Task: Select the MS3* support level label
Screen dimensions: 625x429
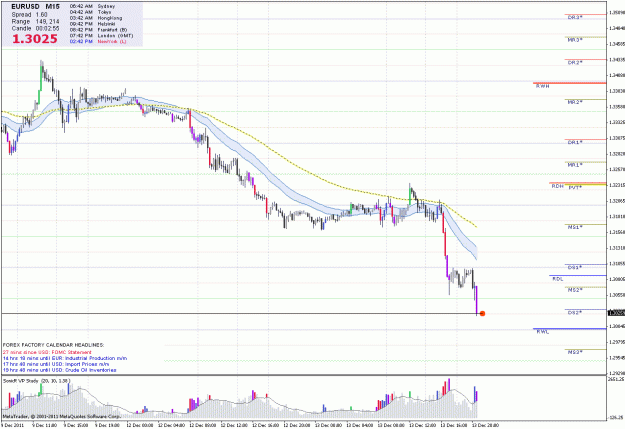Action: pyautogui.click(x=575, y=352)
